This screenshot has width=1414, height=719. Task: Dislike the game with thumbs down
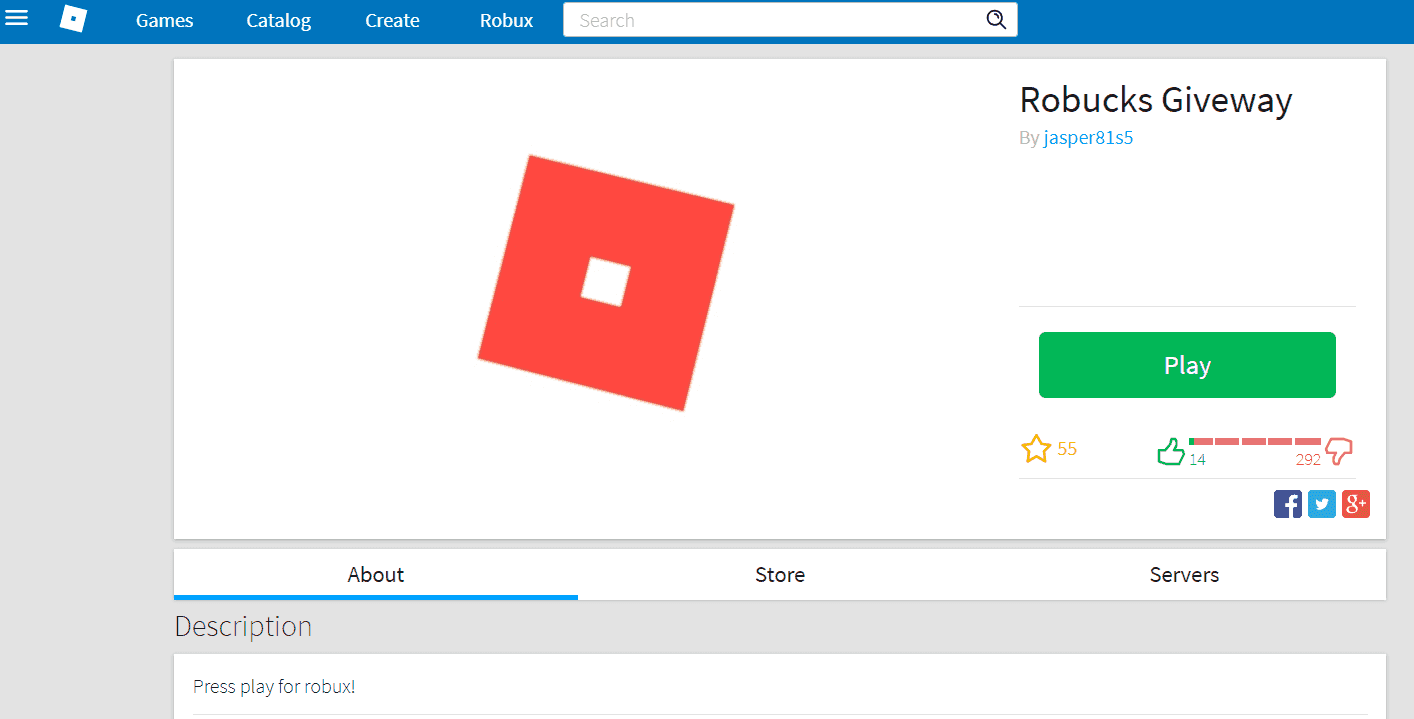[1339, 452]
